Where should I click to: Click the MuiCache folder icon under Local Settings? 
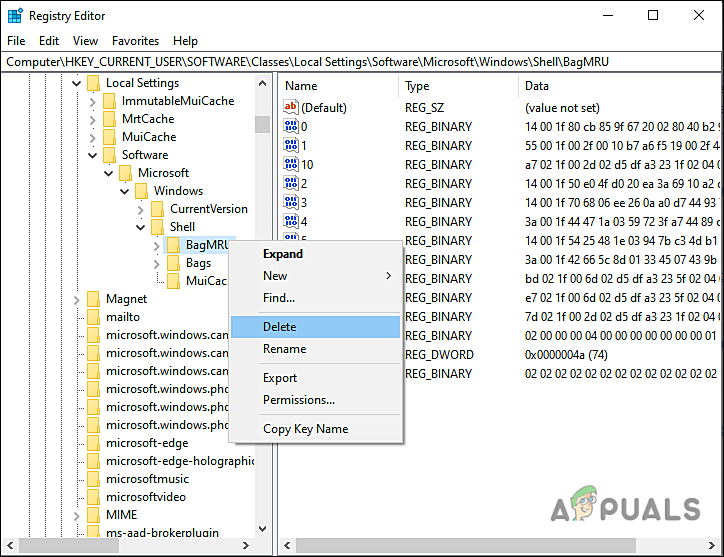pos(109,137)
